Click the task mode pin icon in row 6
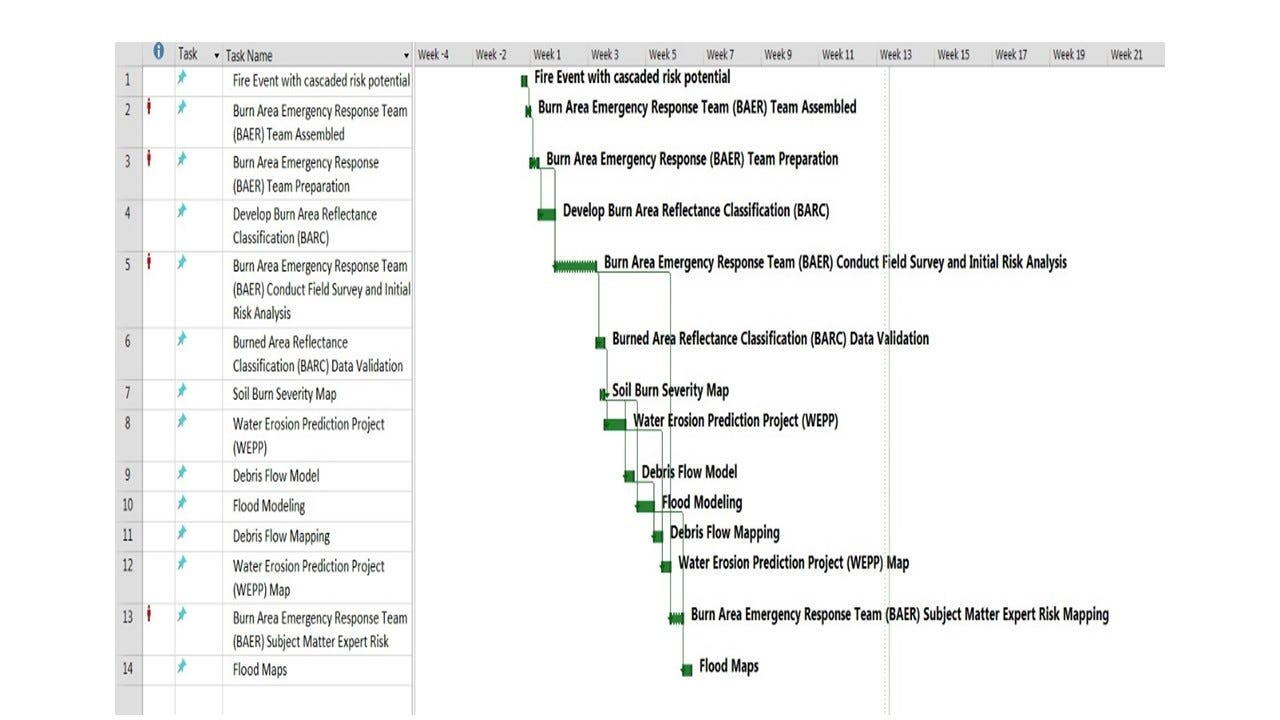1280x720 pixels. tap(182, 338)
